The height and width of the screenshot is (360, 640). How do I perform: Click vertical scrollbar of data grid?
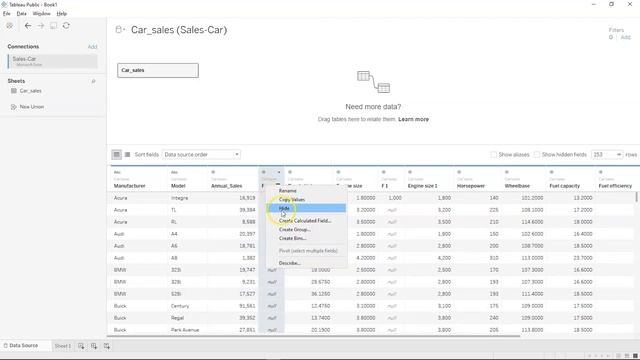[636, 198]
